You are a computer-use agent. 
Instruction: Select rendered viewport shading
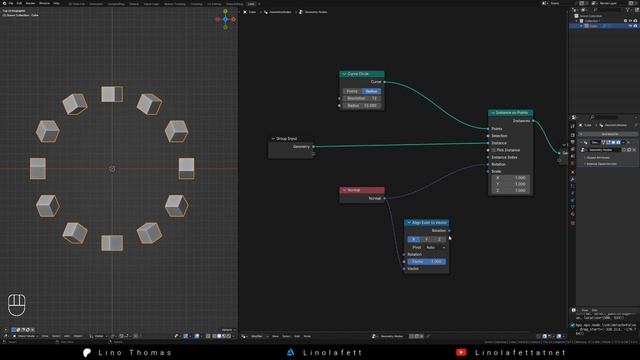[x=229, y=336]
